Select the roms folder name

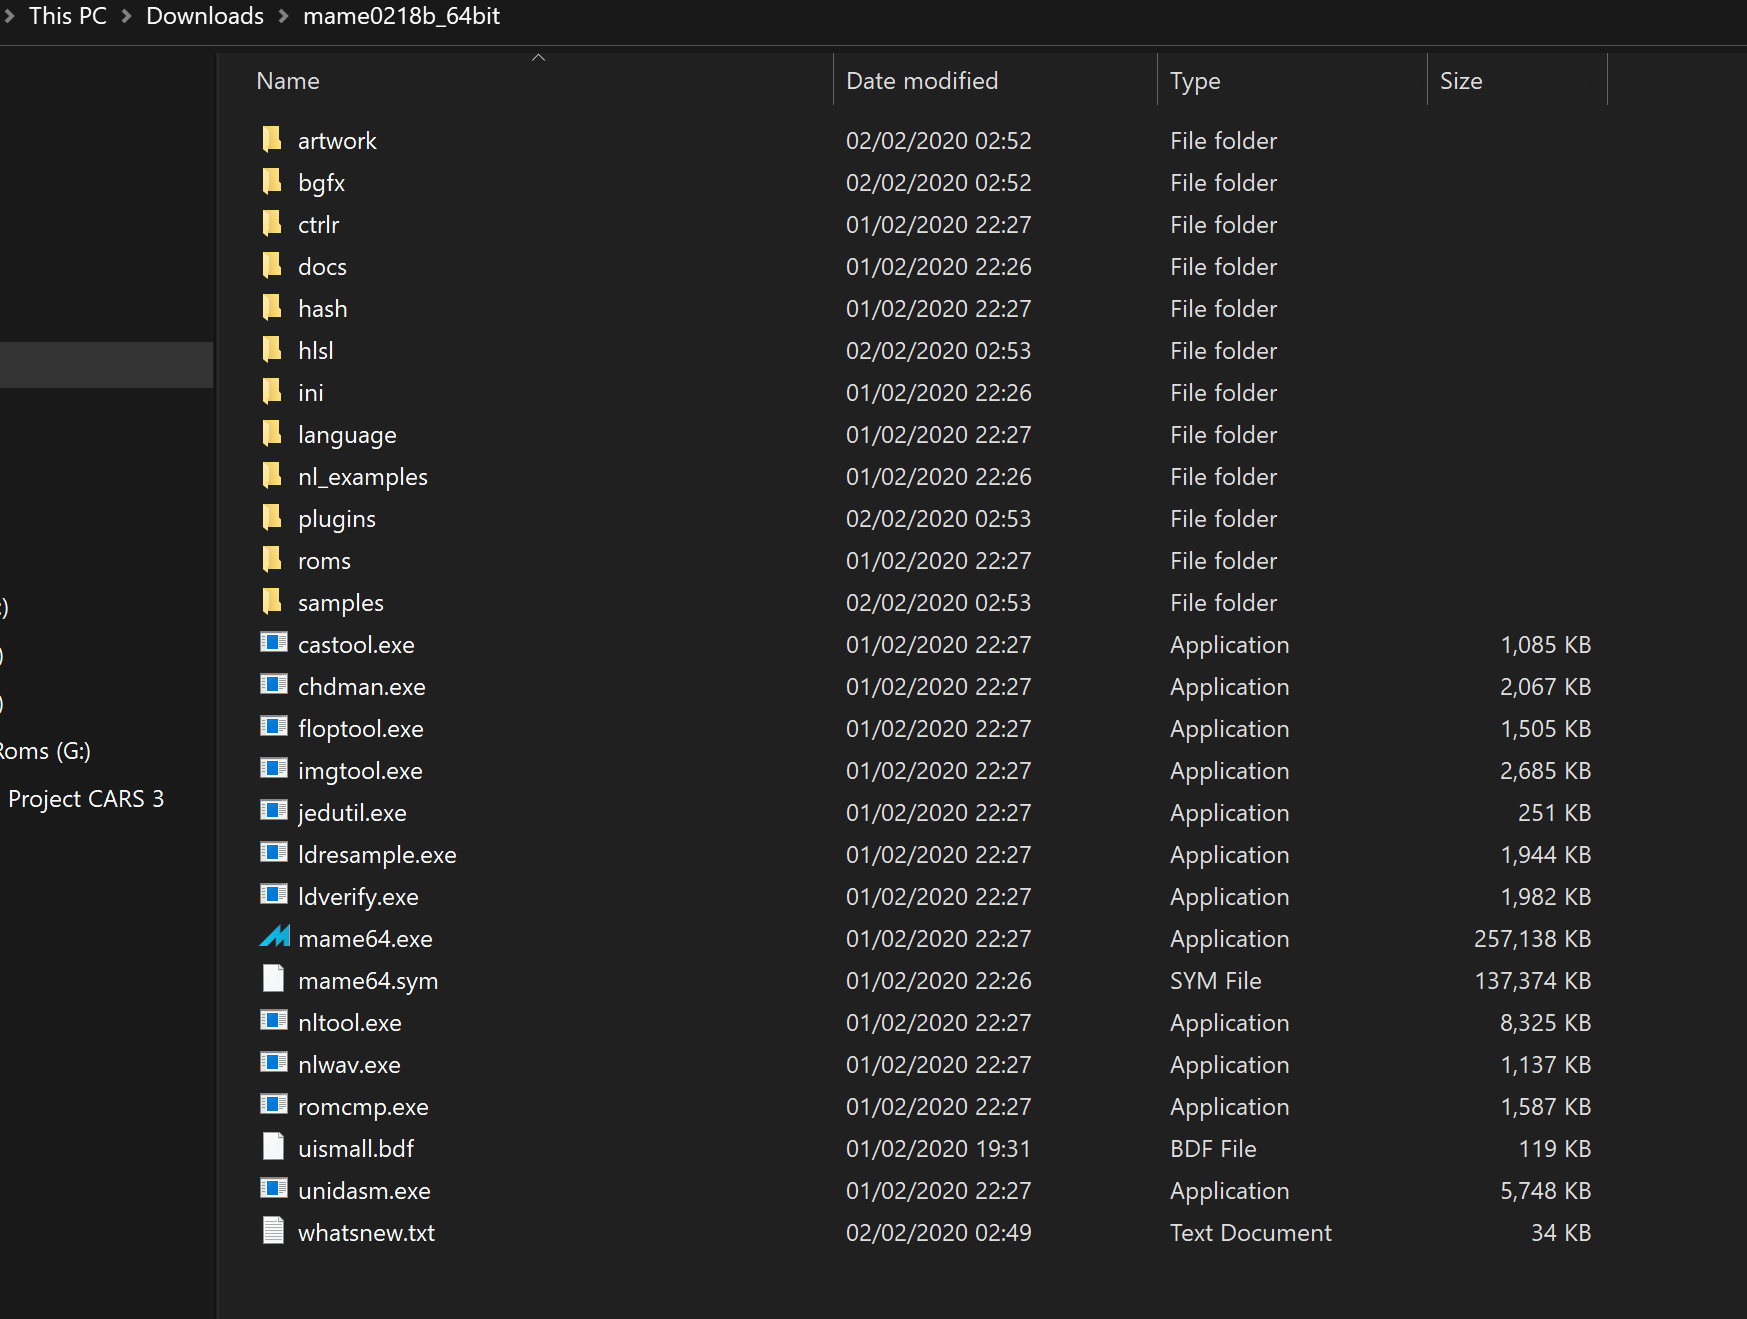click(x=324, y=561)
